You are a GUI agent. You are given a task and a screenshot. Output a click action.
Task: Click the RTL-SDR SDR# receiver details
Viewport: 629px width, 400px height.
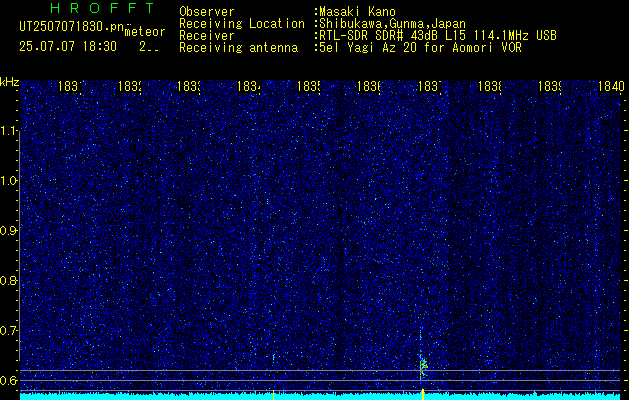[438, 36]
